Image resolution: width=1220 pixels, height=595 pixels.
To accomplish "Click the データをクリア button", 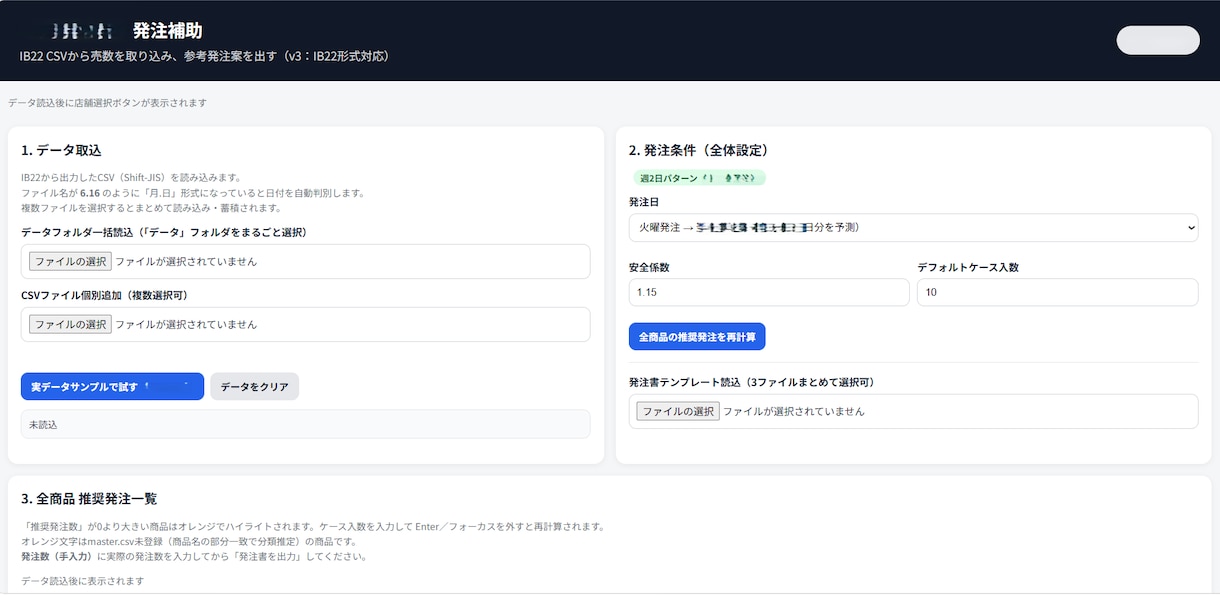I will [x=254, y=386].
